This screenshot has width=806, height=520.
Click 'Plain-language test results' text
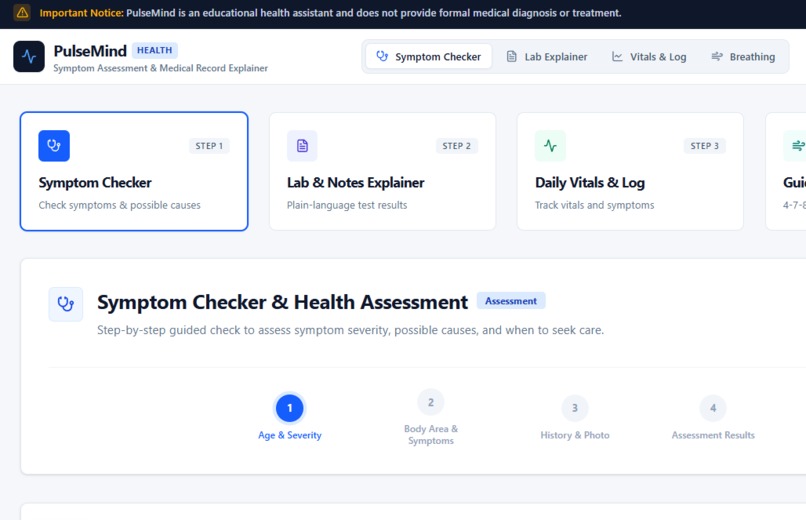[347, 205]
